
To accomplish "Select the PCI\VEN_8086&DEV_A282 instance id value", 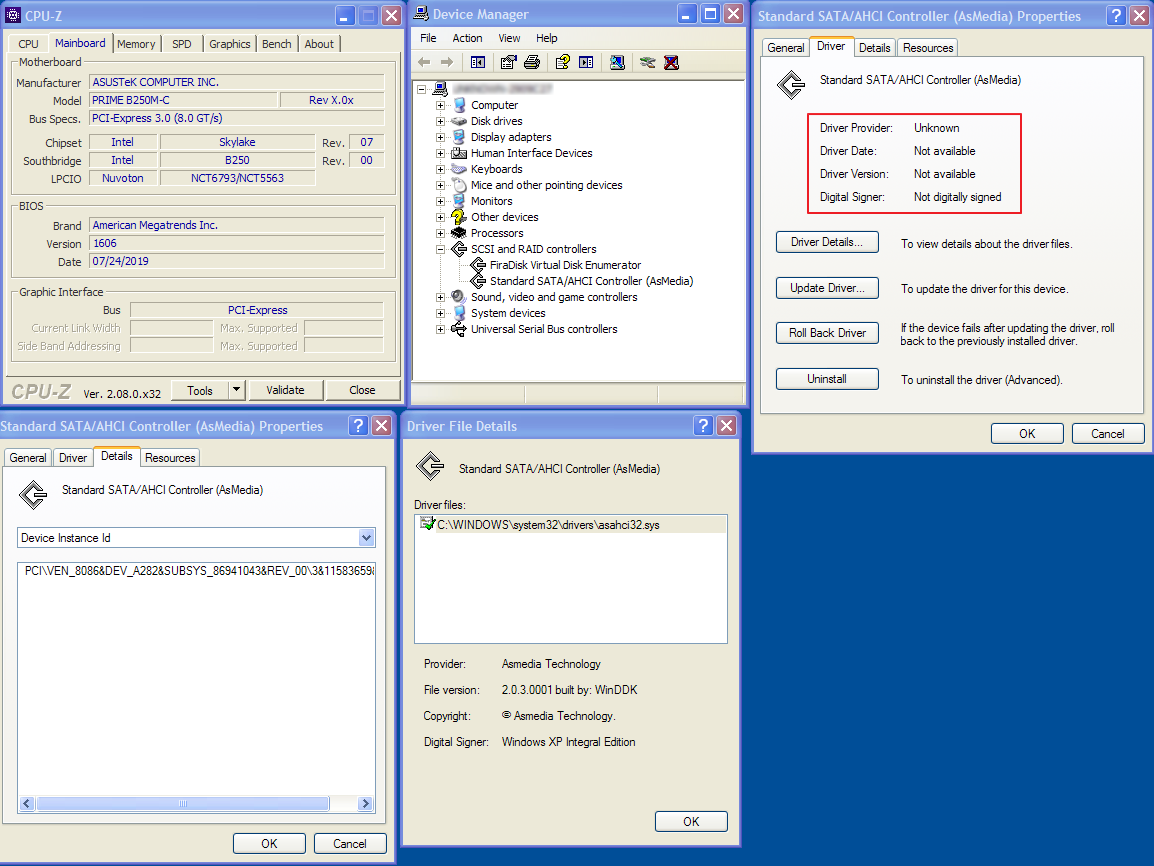I will point(197,570).
